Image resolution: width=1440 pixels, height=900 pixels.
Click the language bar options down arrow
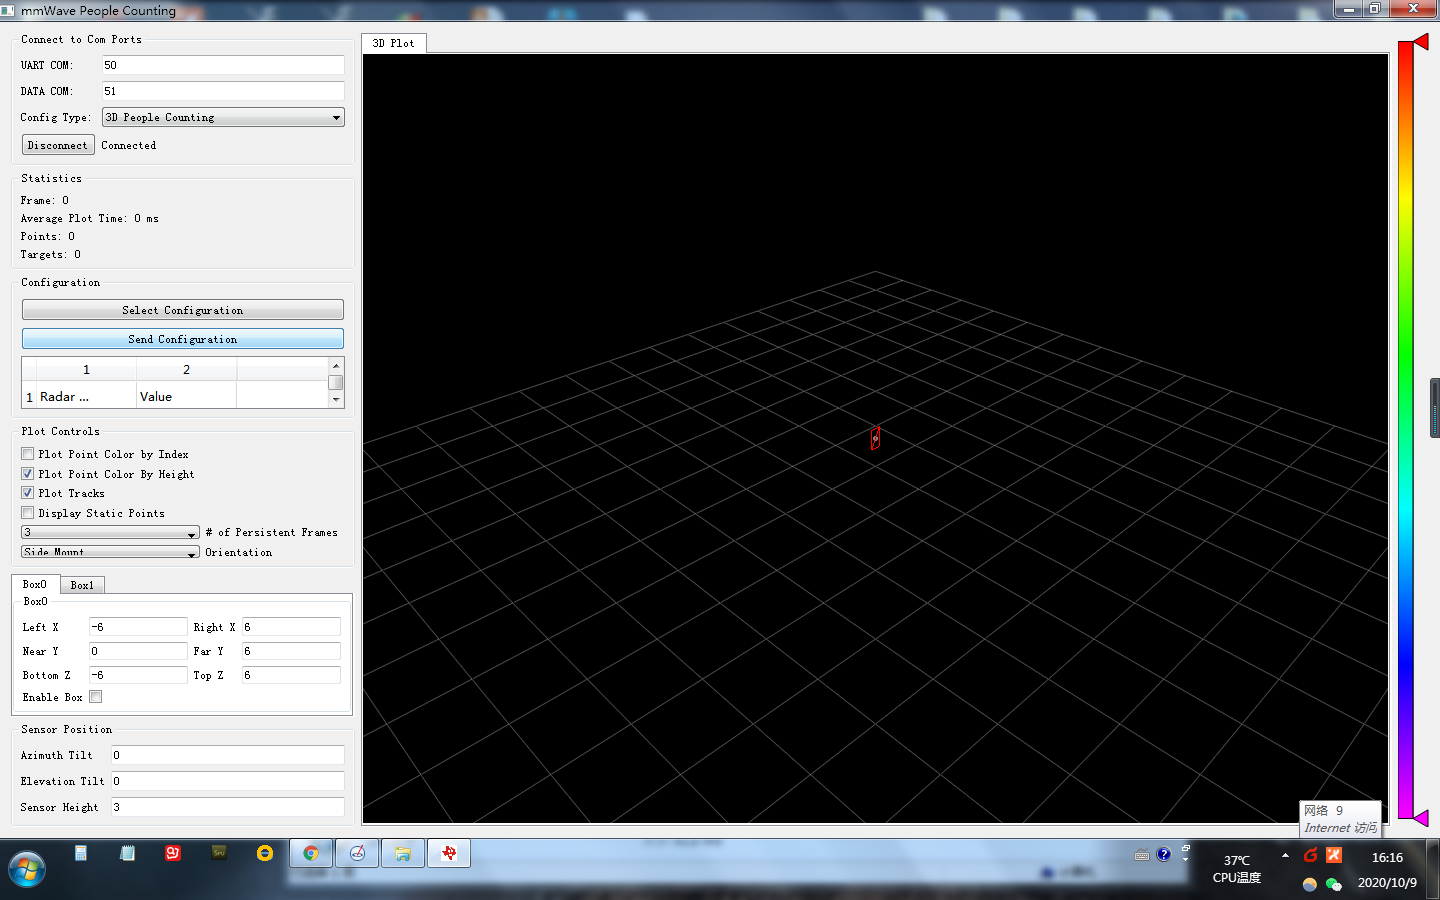coord(1185,859)
